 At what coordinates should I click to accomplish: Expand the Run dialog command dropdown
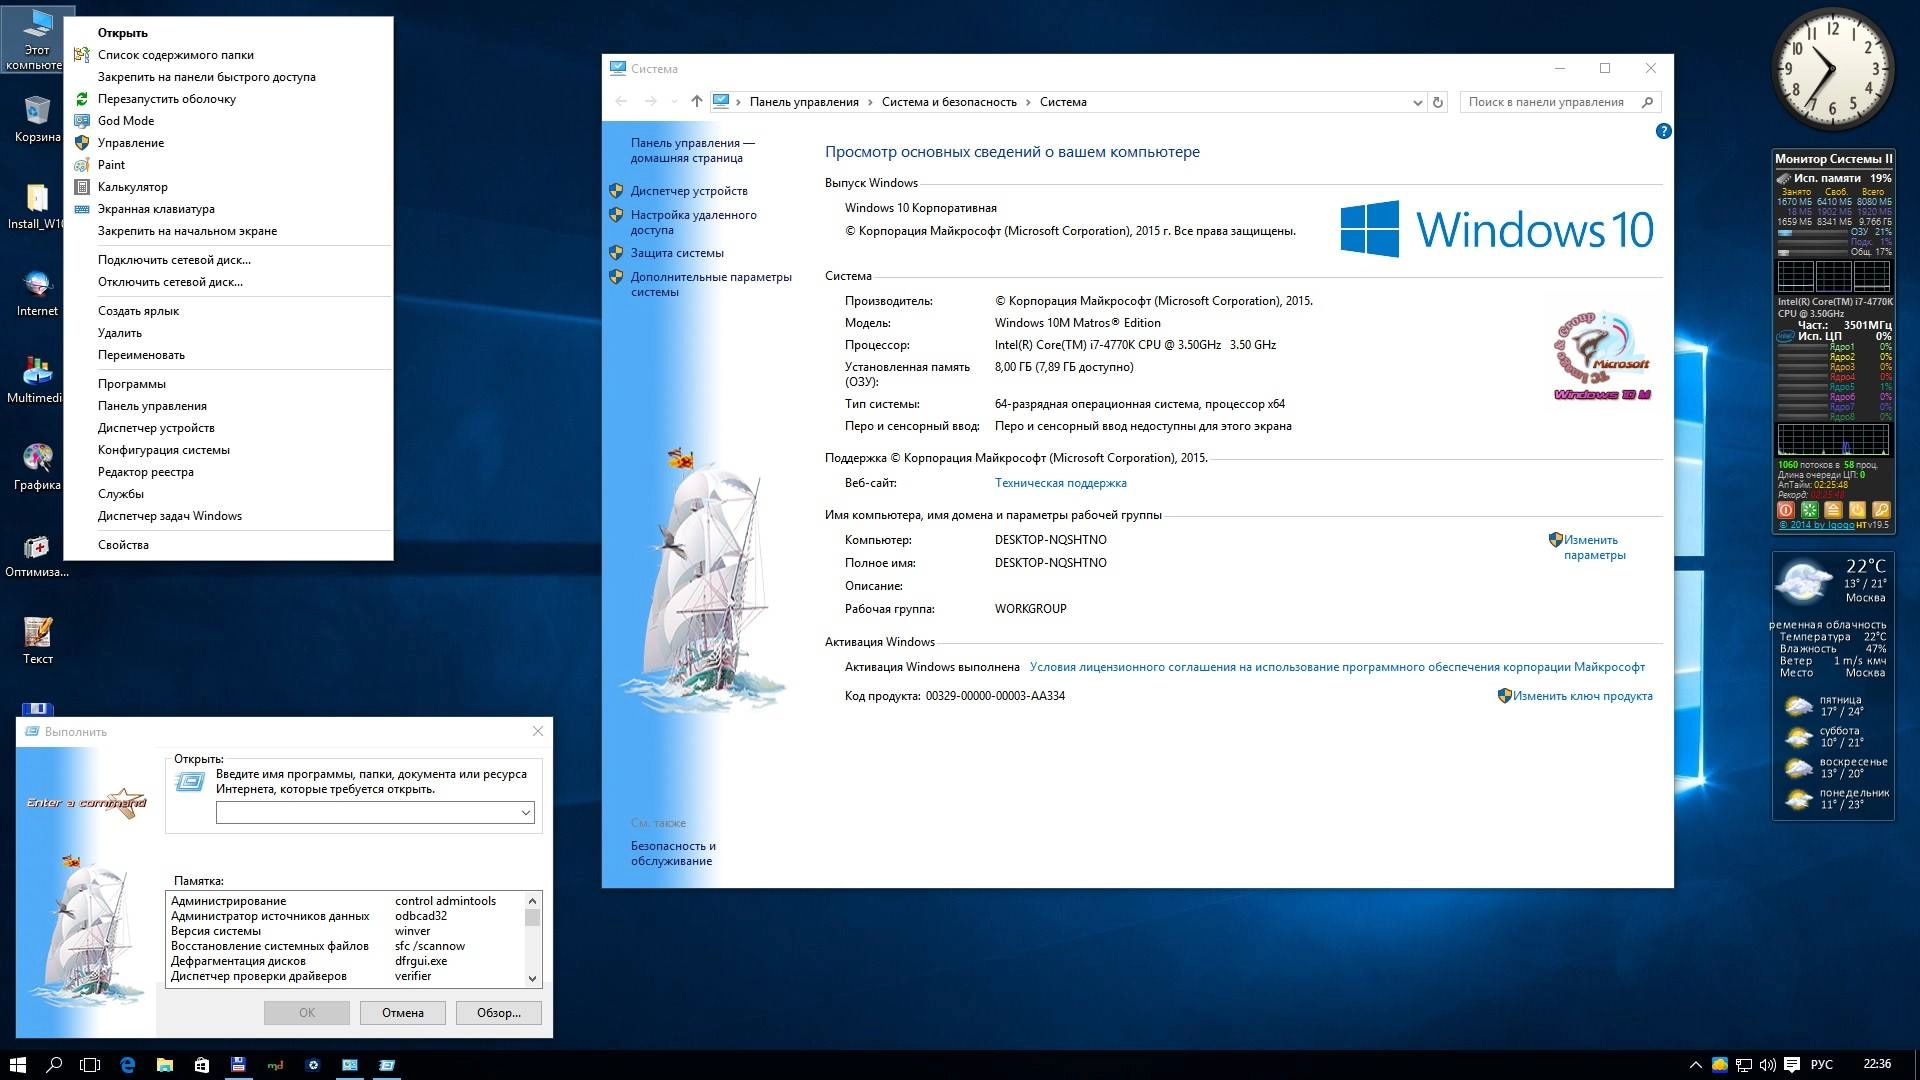[525, 813]
